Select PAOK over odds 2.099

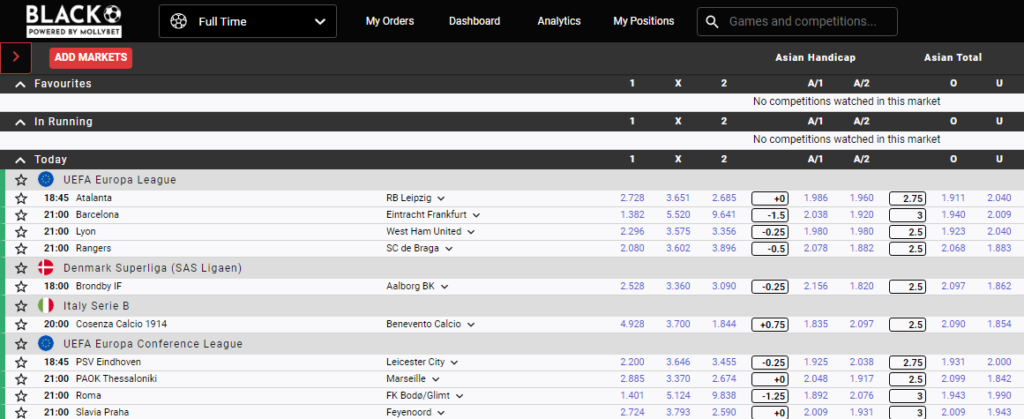(953, 379)
